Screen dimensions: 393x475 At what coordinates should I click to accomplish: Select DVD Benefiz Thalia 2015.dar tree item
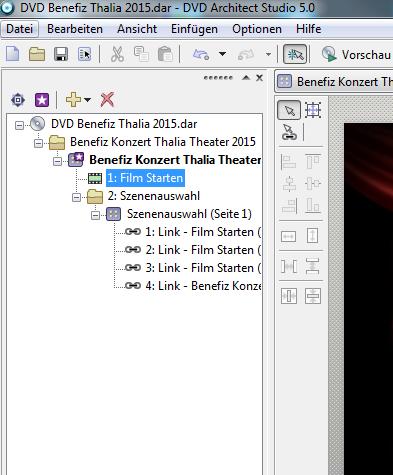pyautogui.click(x=124, y=124)
